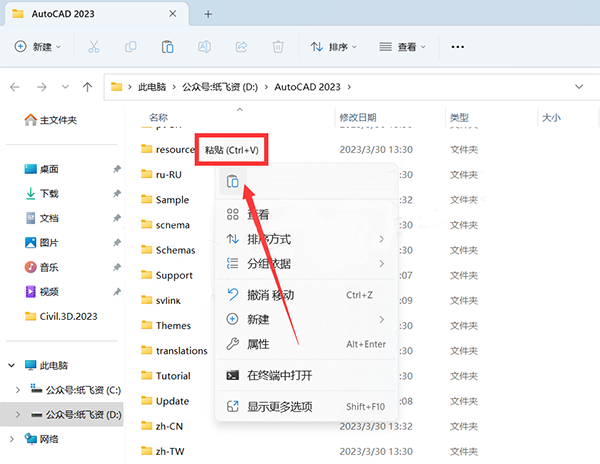Open the three-dot See more menu
600x464 pixels.
(458, 47)
